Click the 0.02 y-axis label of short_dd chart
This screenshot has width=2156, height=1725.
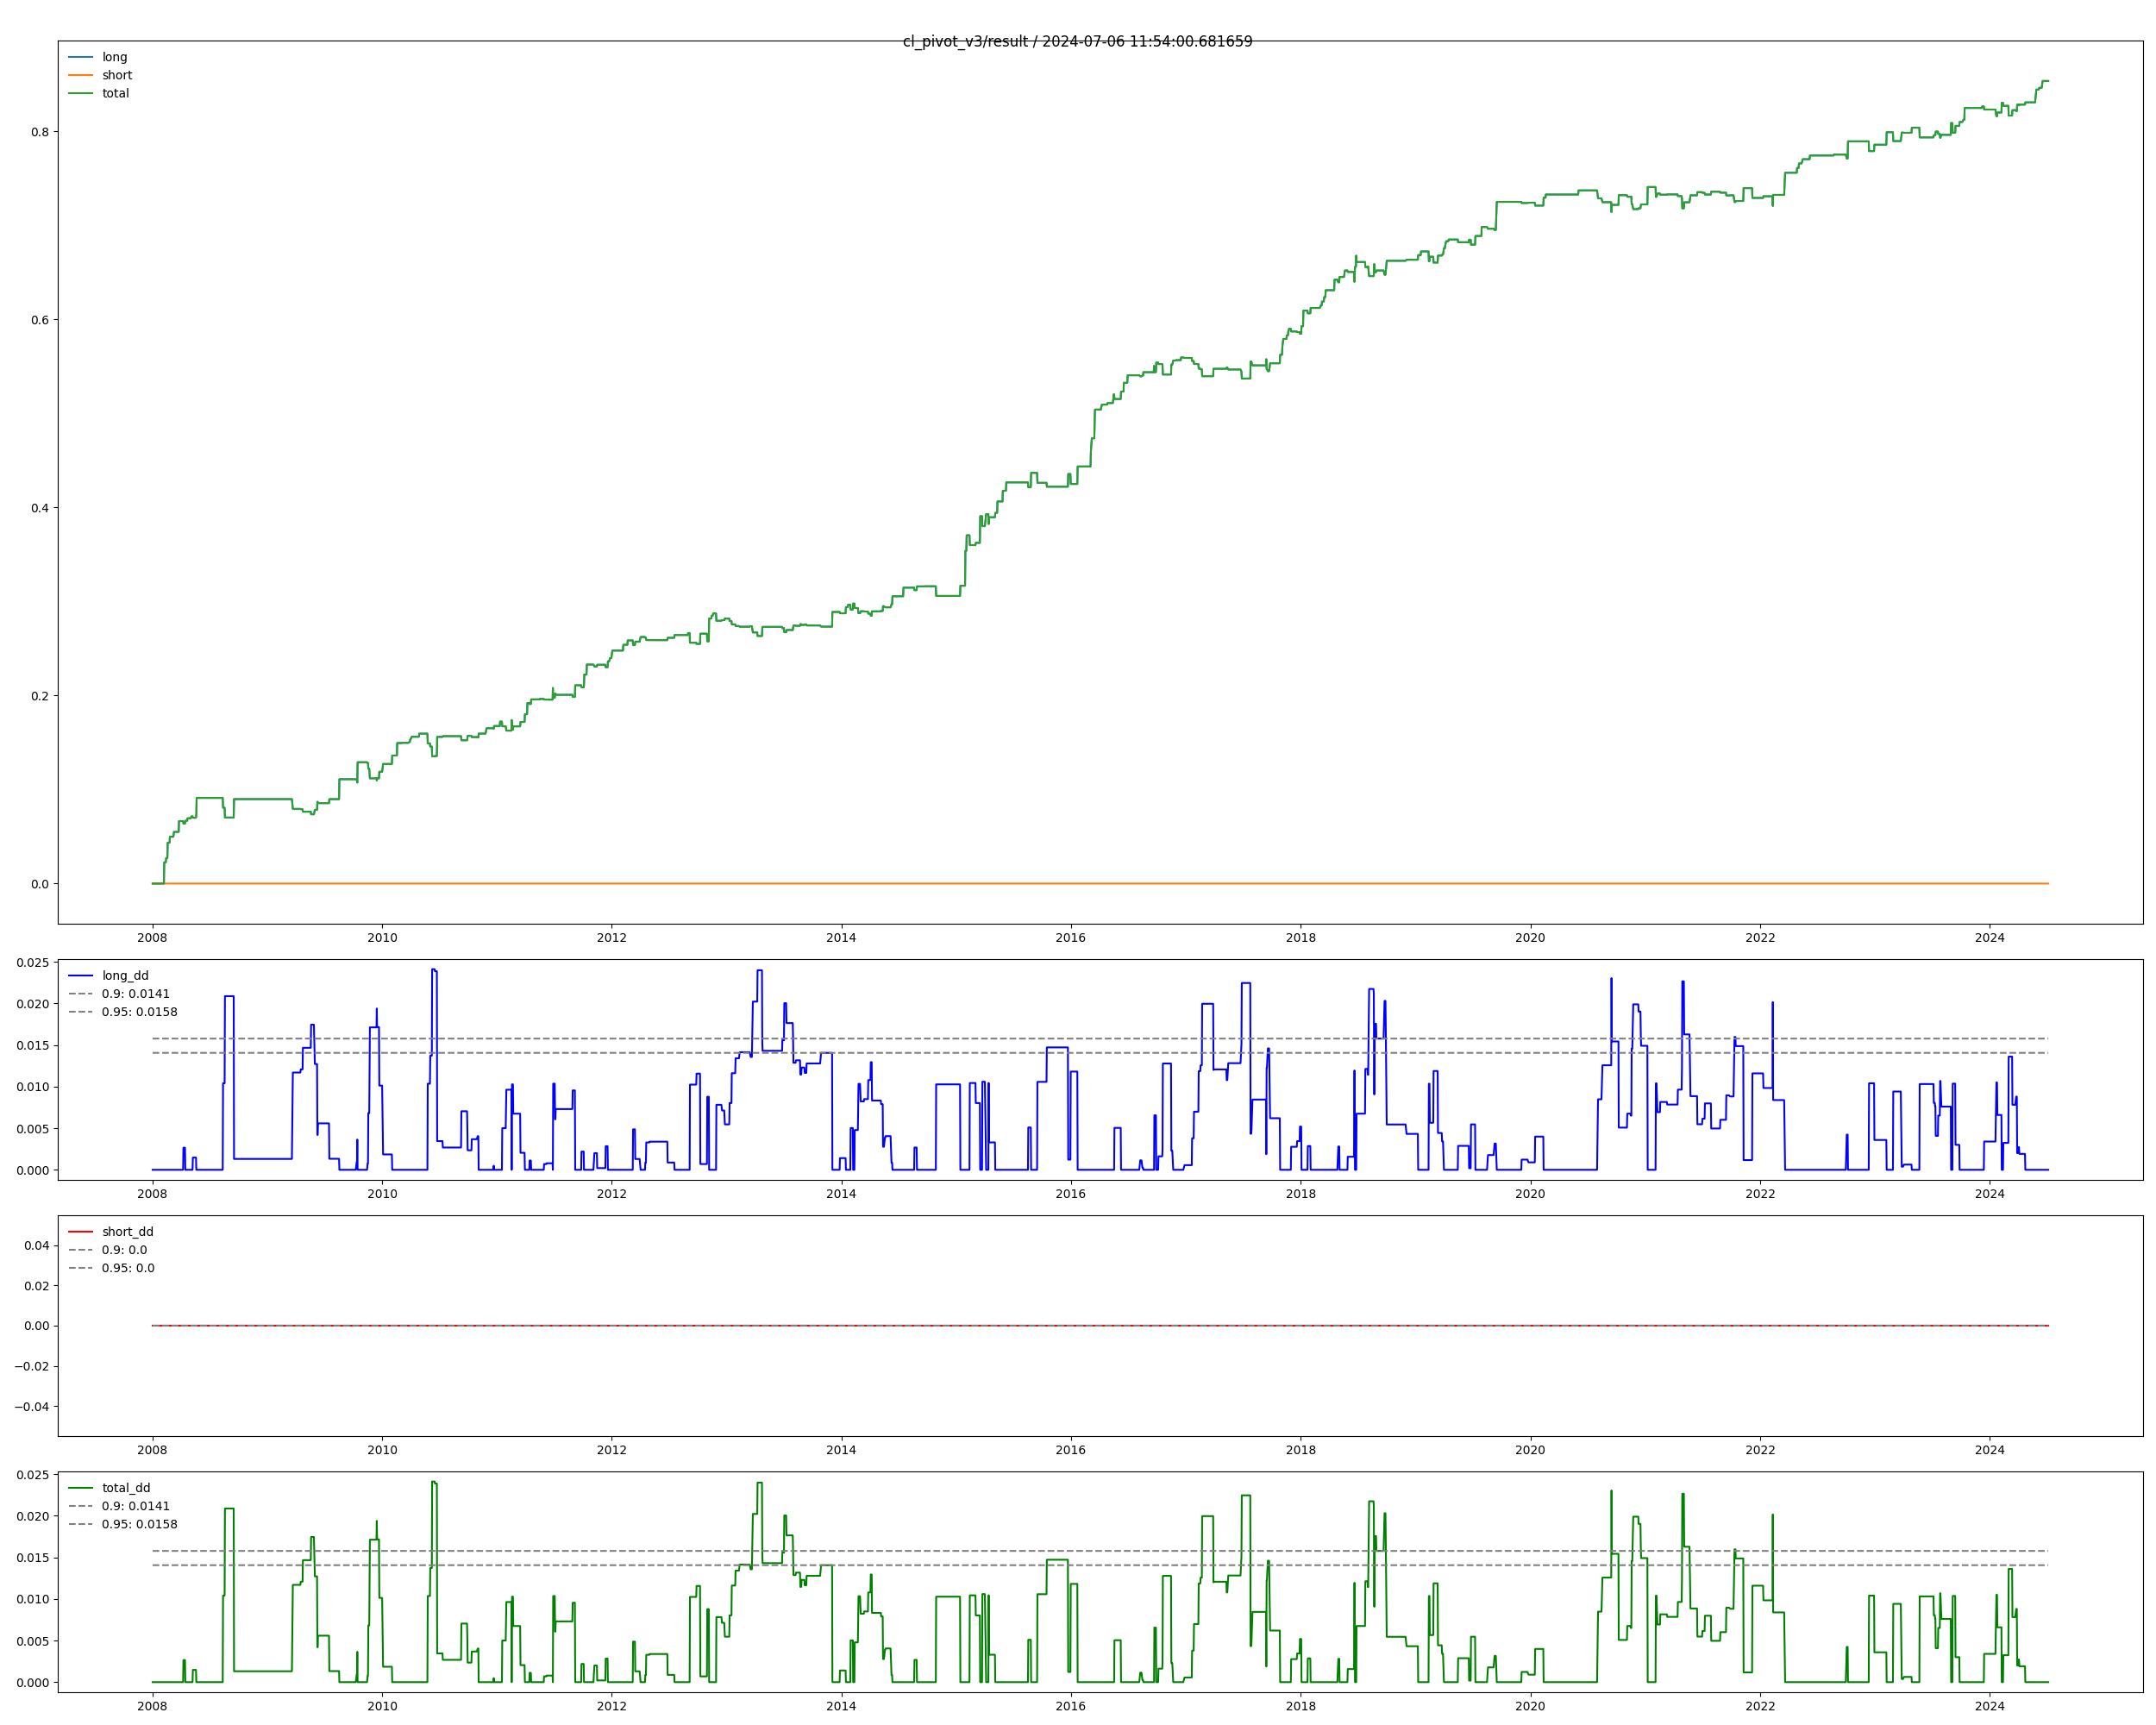(x=36, y=1286)
